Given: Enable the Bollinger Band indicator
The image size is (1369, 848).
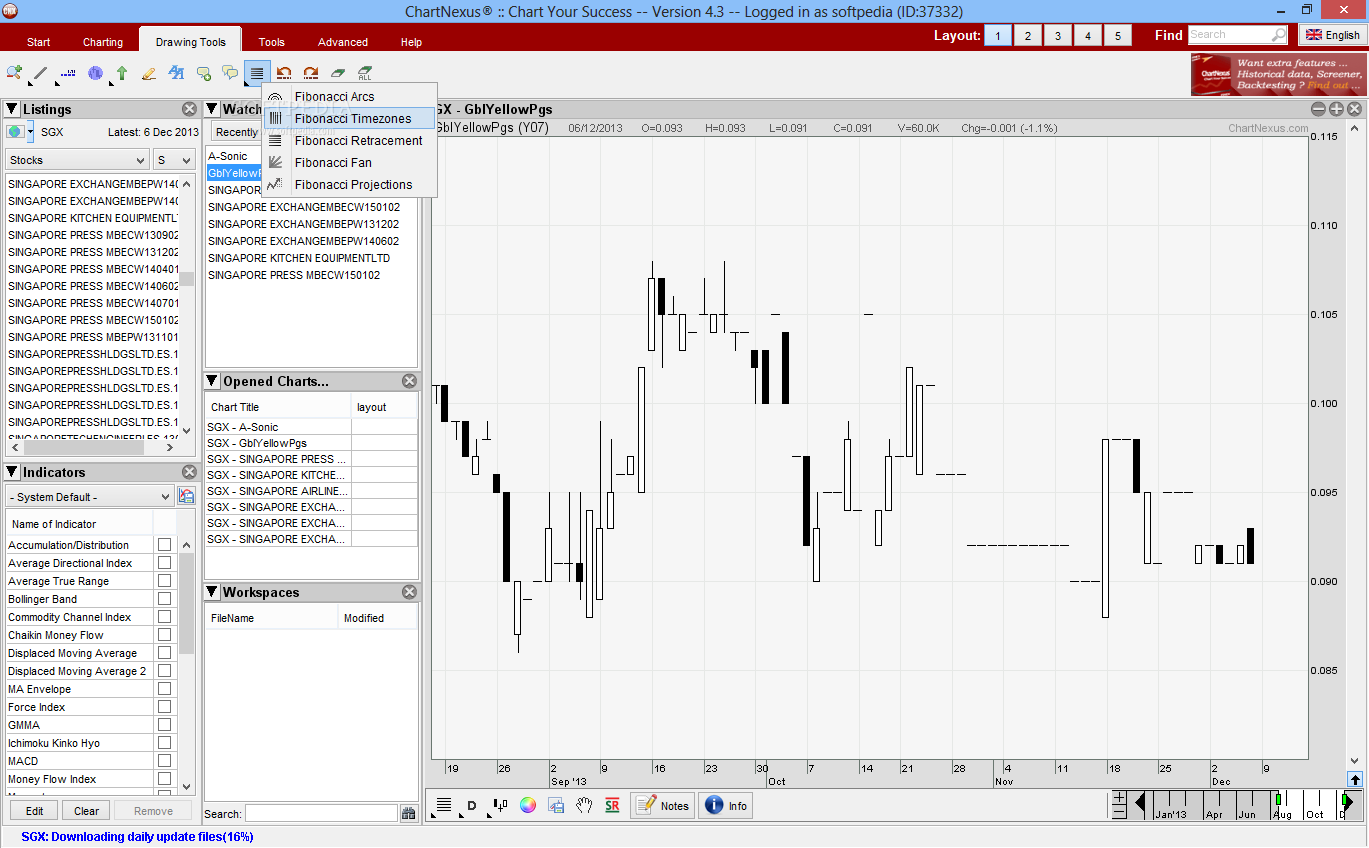Looking at the screenshot, I should 164,599.
